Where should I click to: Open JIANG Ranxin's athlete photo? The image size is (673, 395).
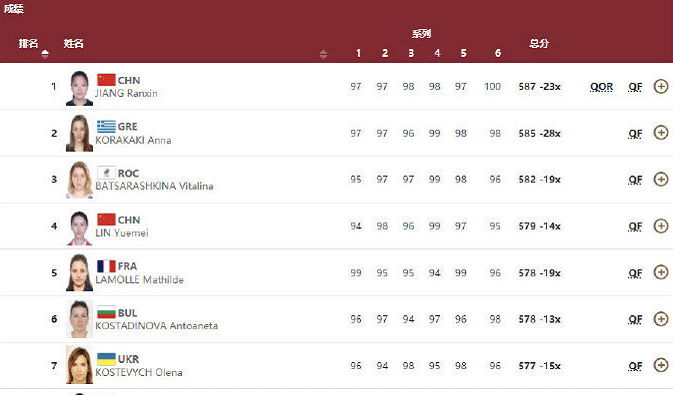pos(79,88)
